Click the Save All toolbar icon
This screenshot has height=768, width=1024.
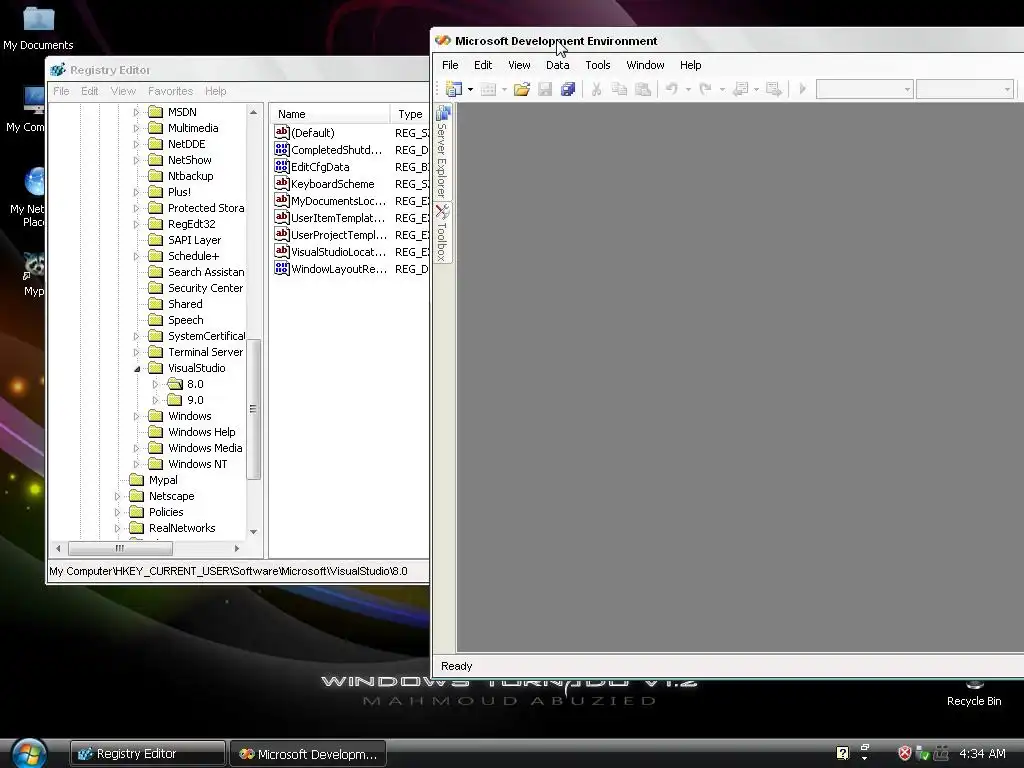[568, 89]
